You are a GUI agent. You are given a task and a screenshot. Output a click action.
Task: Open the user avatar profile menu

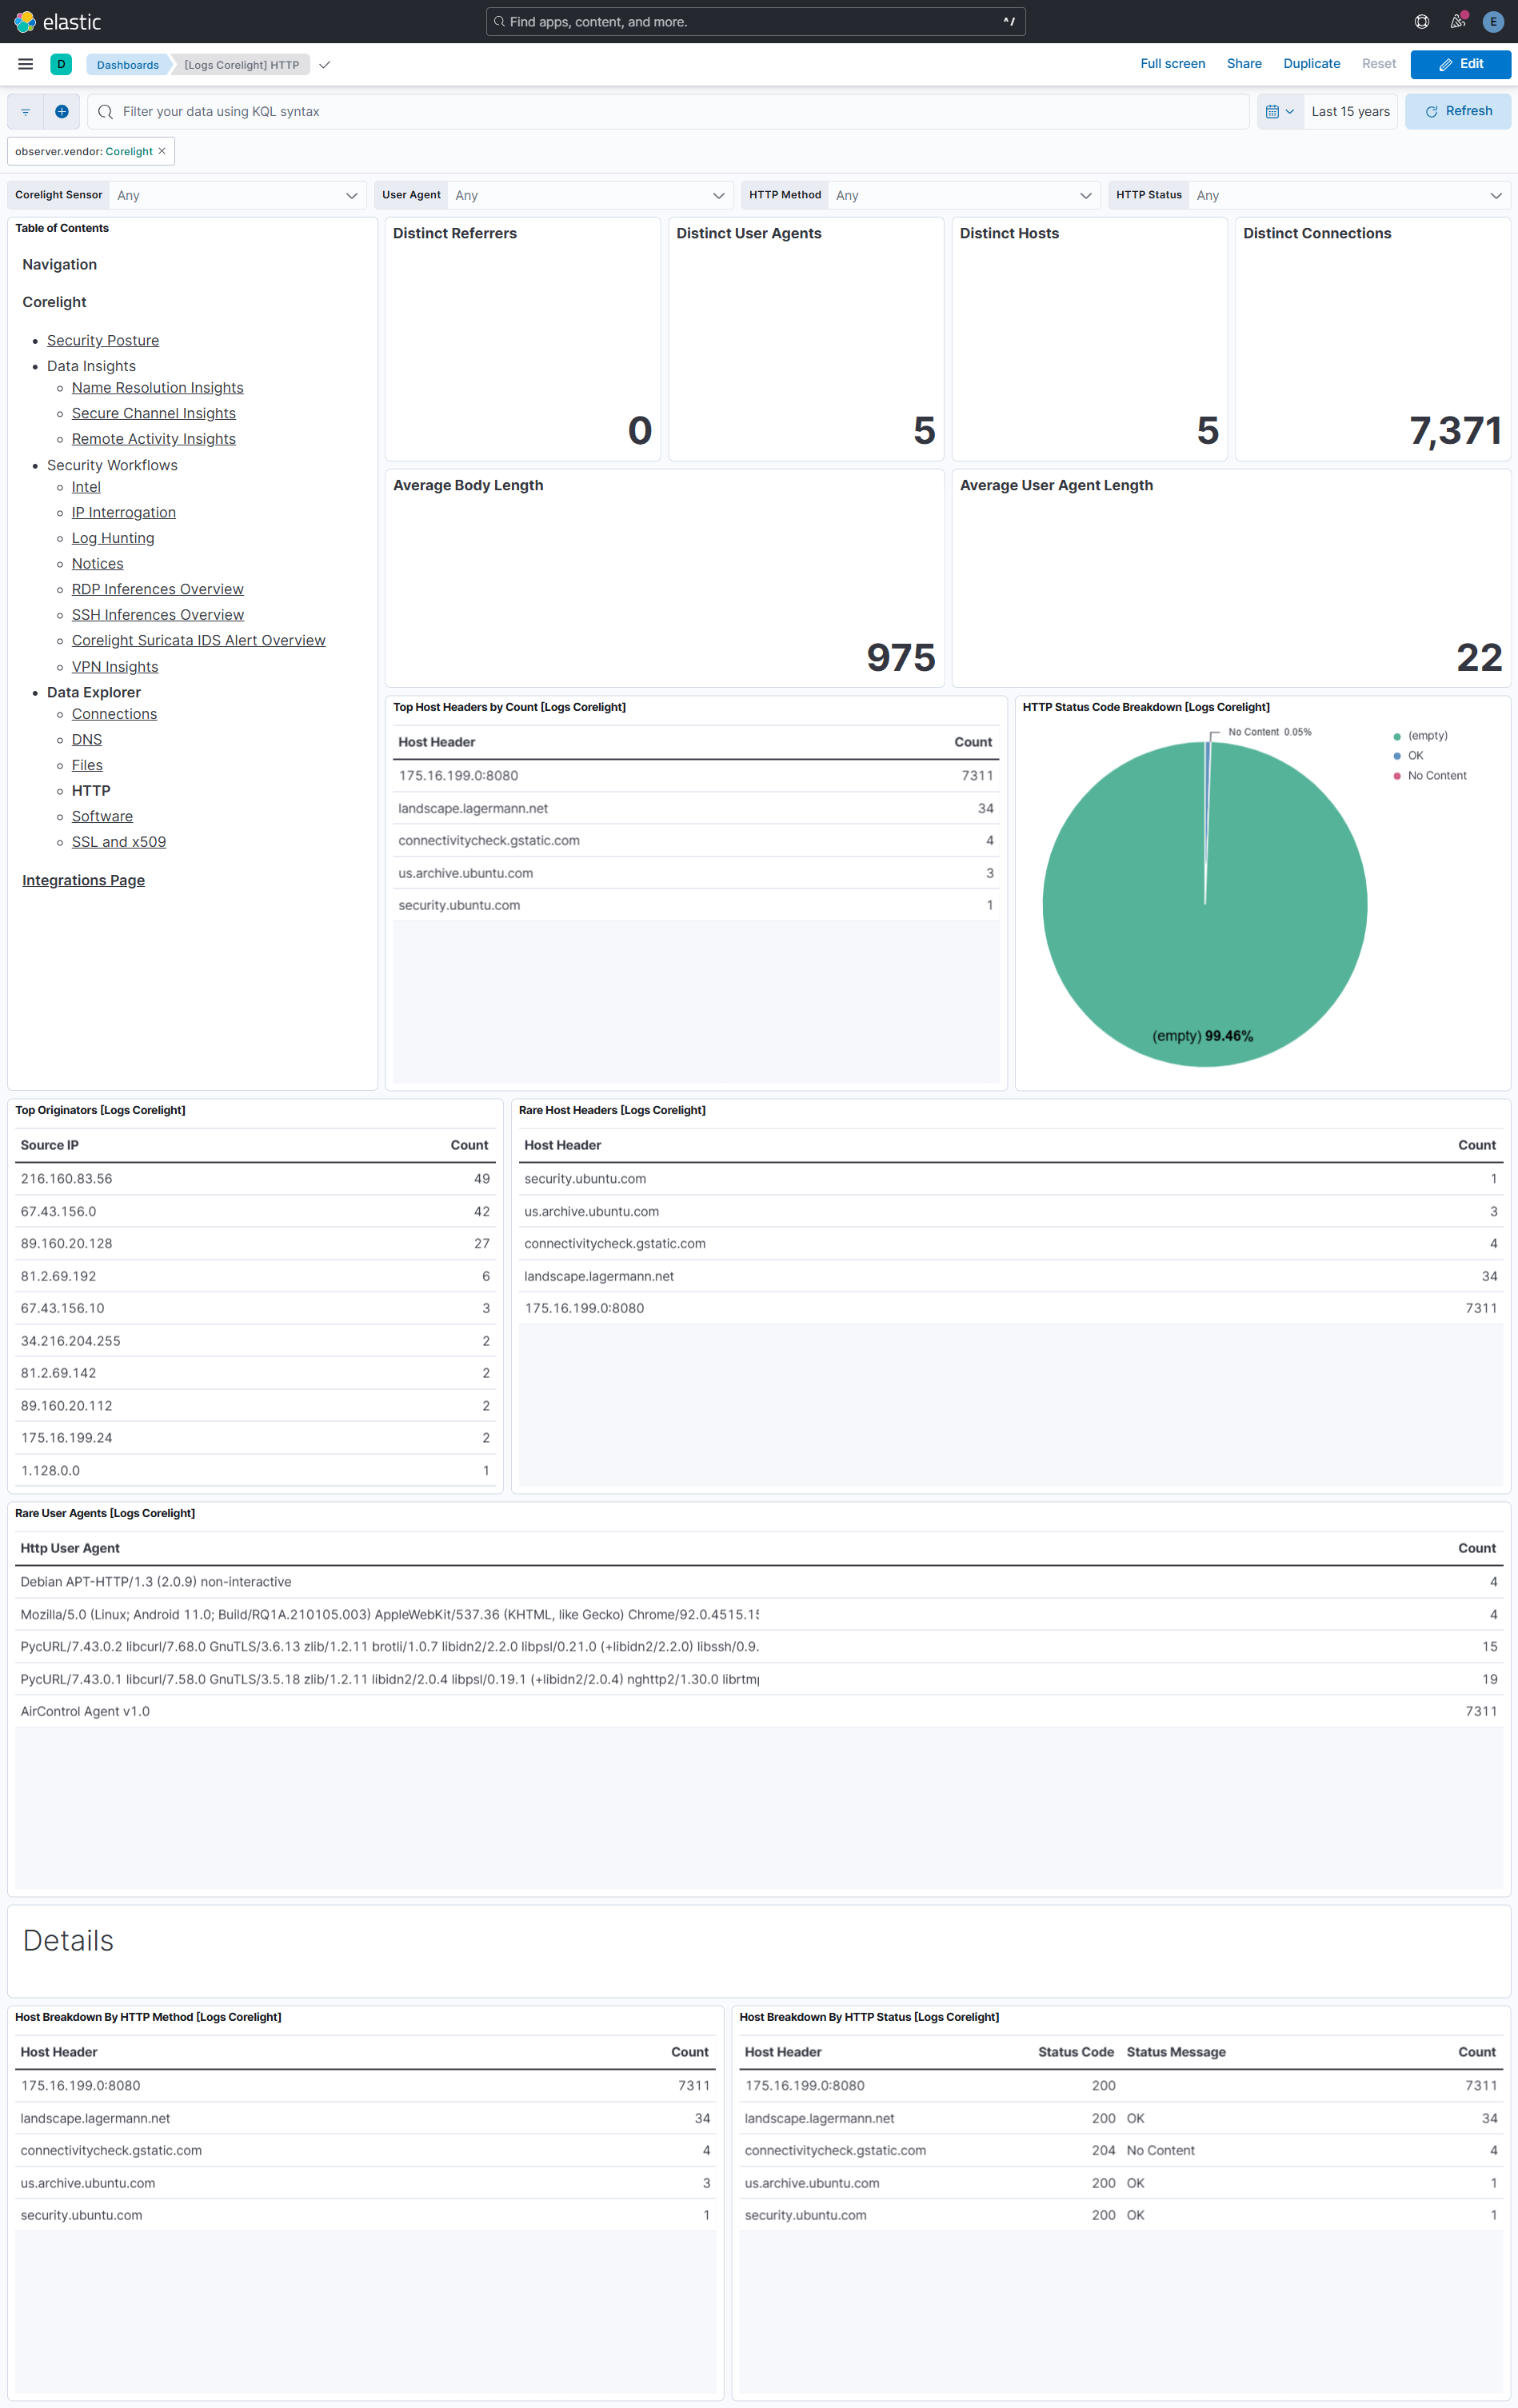(x=1493, y=21)
